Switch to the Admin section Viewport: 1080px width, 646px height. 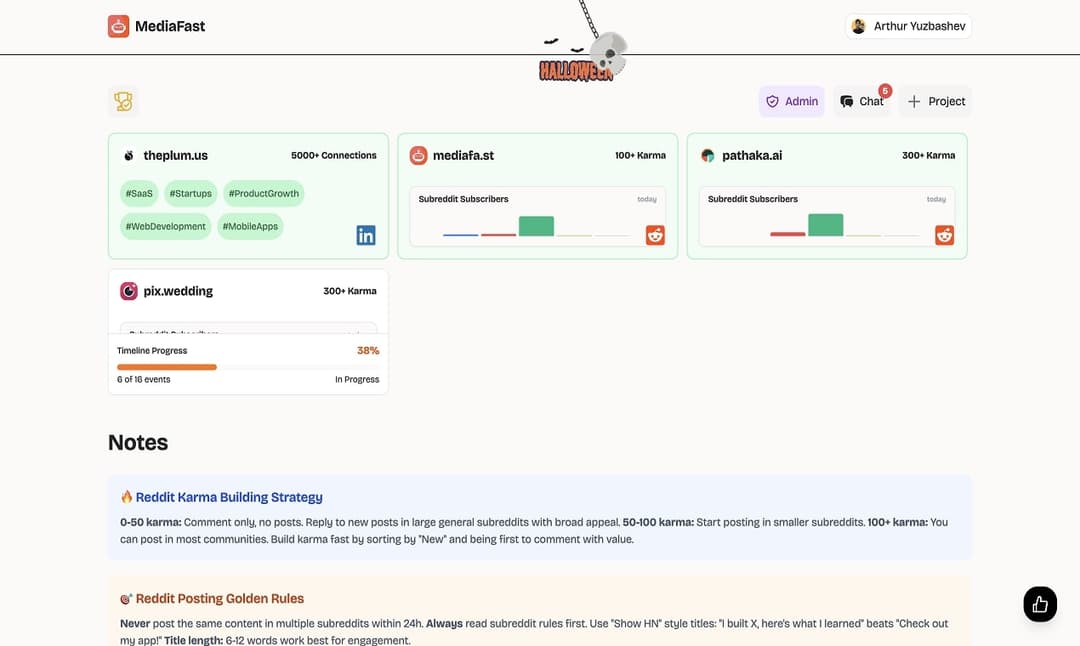coord(791,100)
